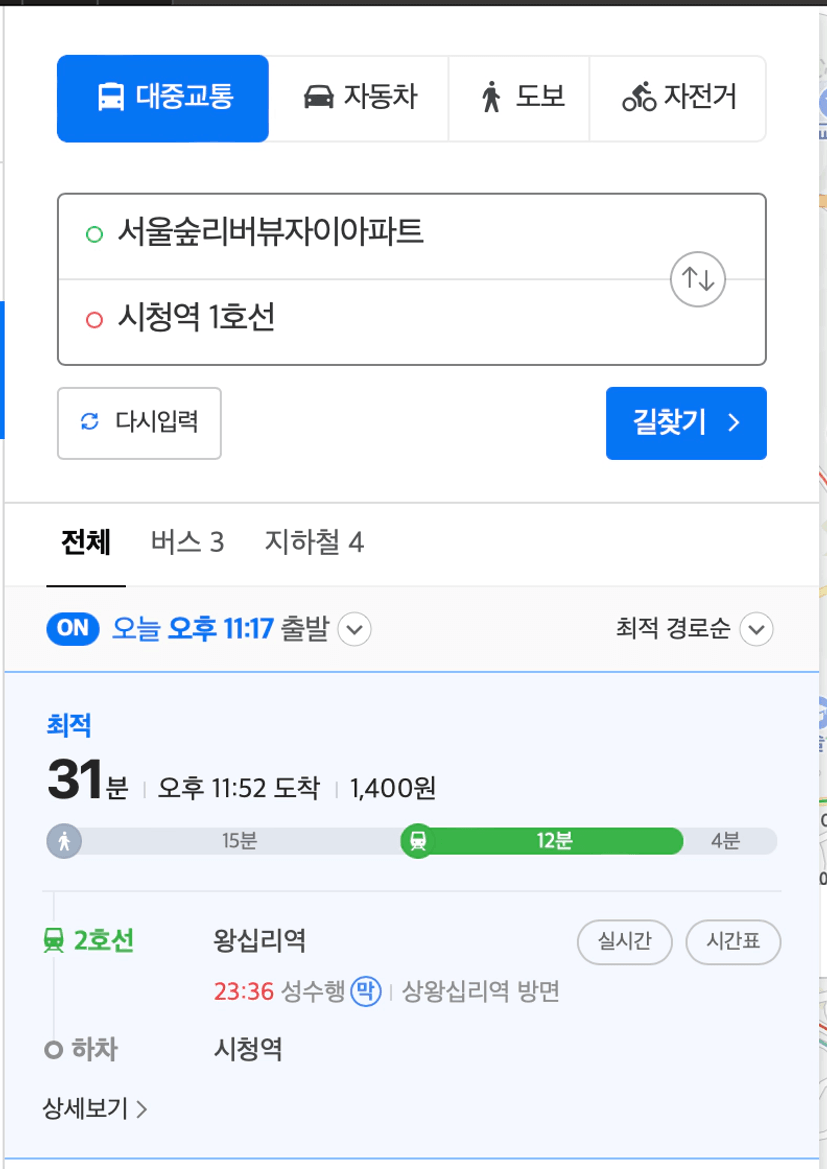
Task: Click the refresh icon in 다시입력
Action: coord(89,422)
